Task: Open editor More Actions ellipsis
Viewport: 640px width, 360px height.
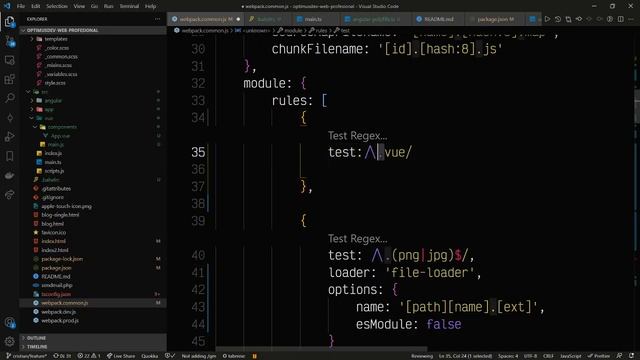Action: (x=631, y=19)
